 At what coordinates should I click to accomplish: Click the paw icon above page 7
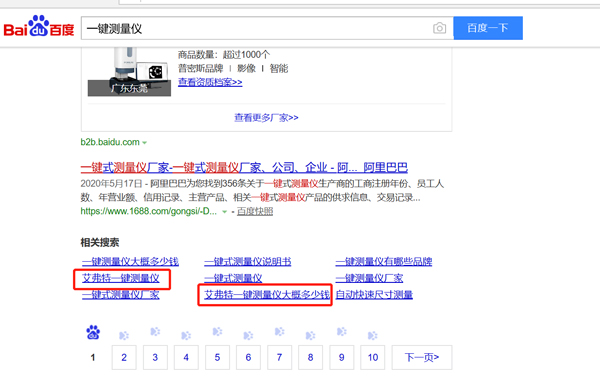279,331
